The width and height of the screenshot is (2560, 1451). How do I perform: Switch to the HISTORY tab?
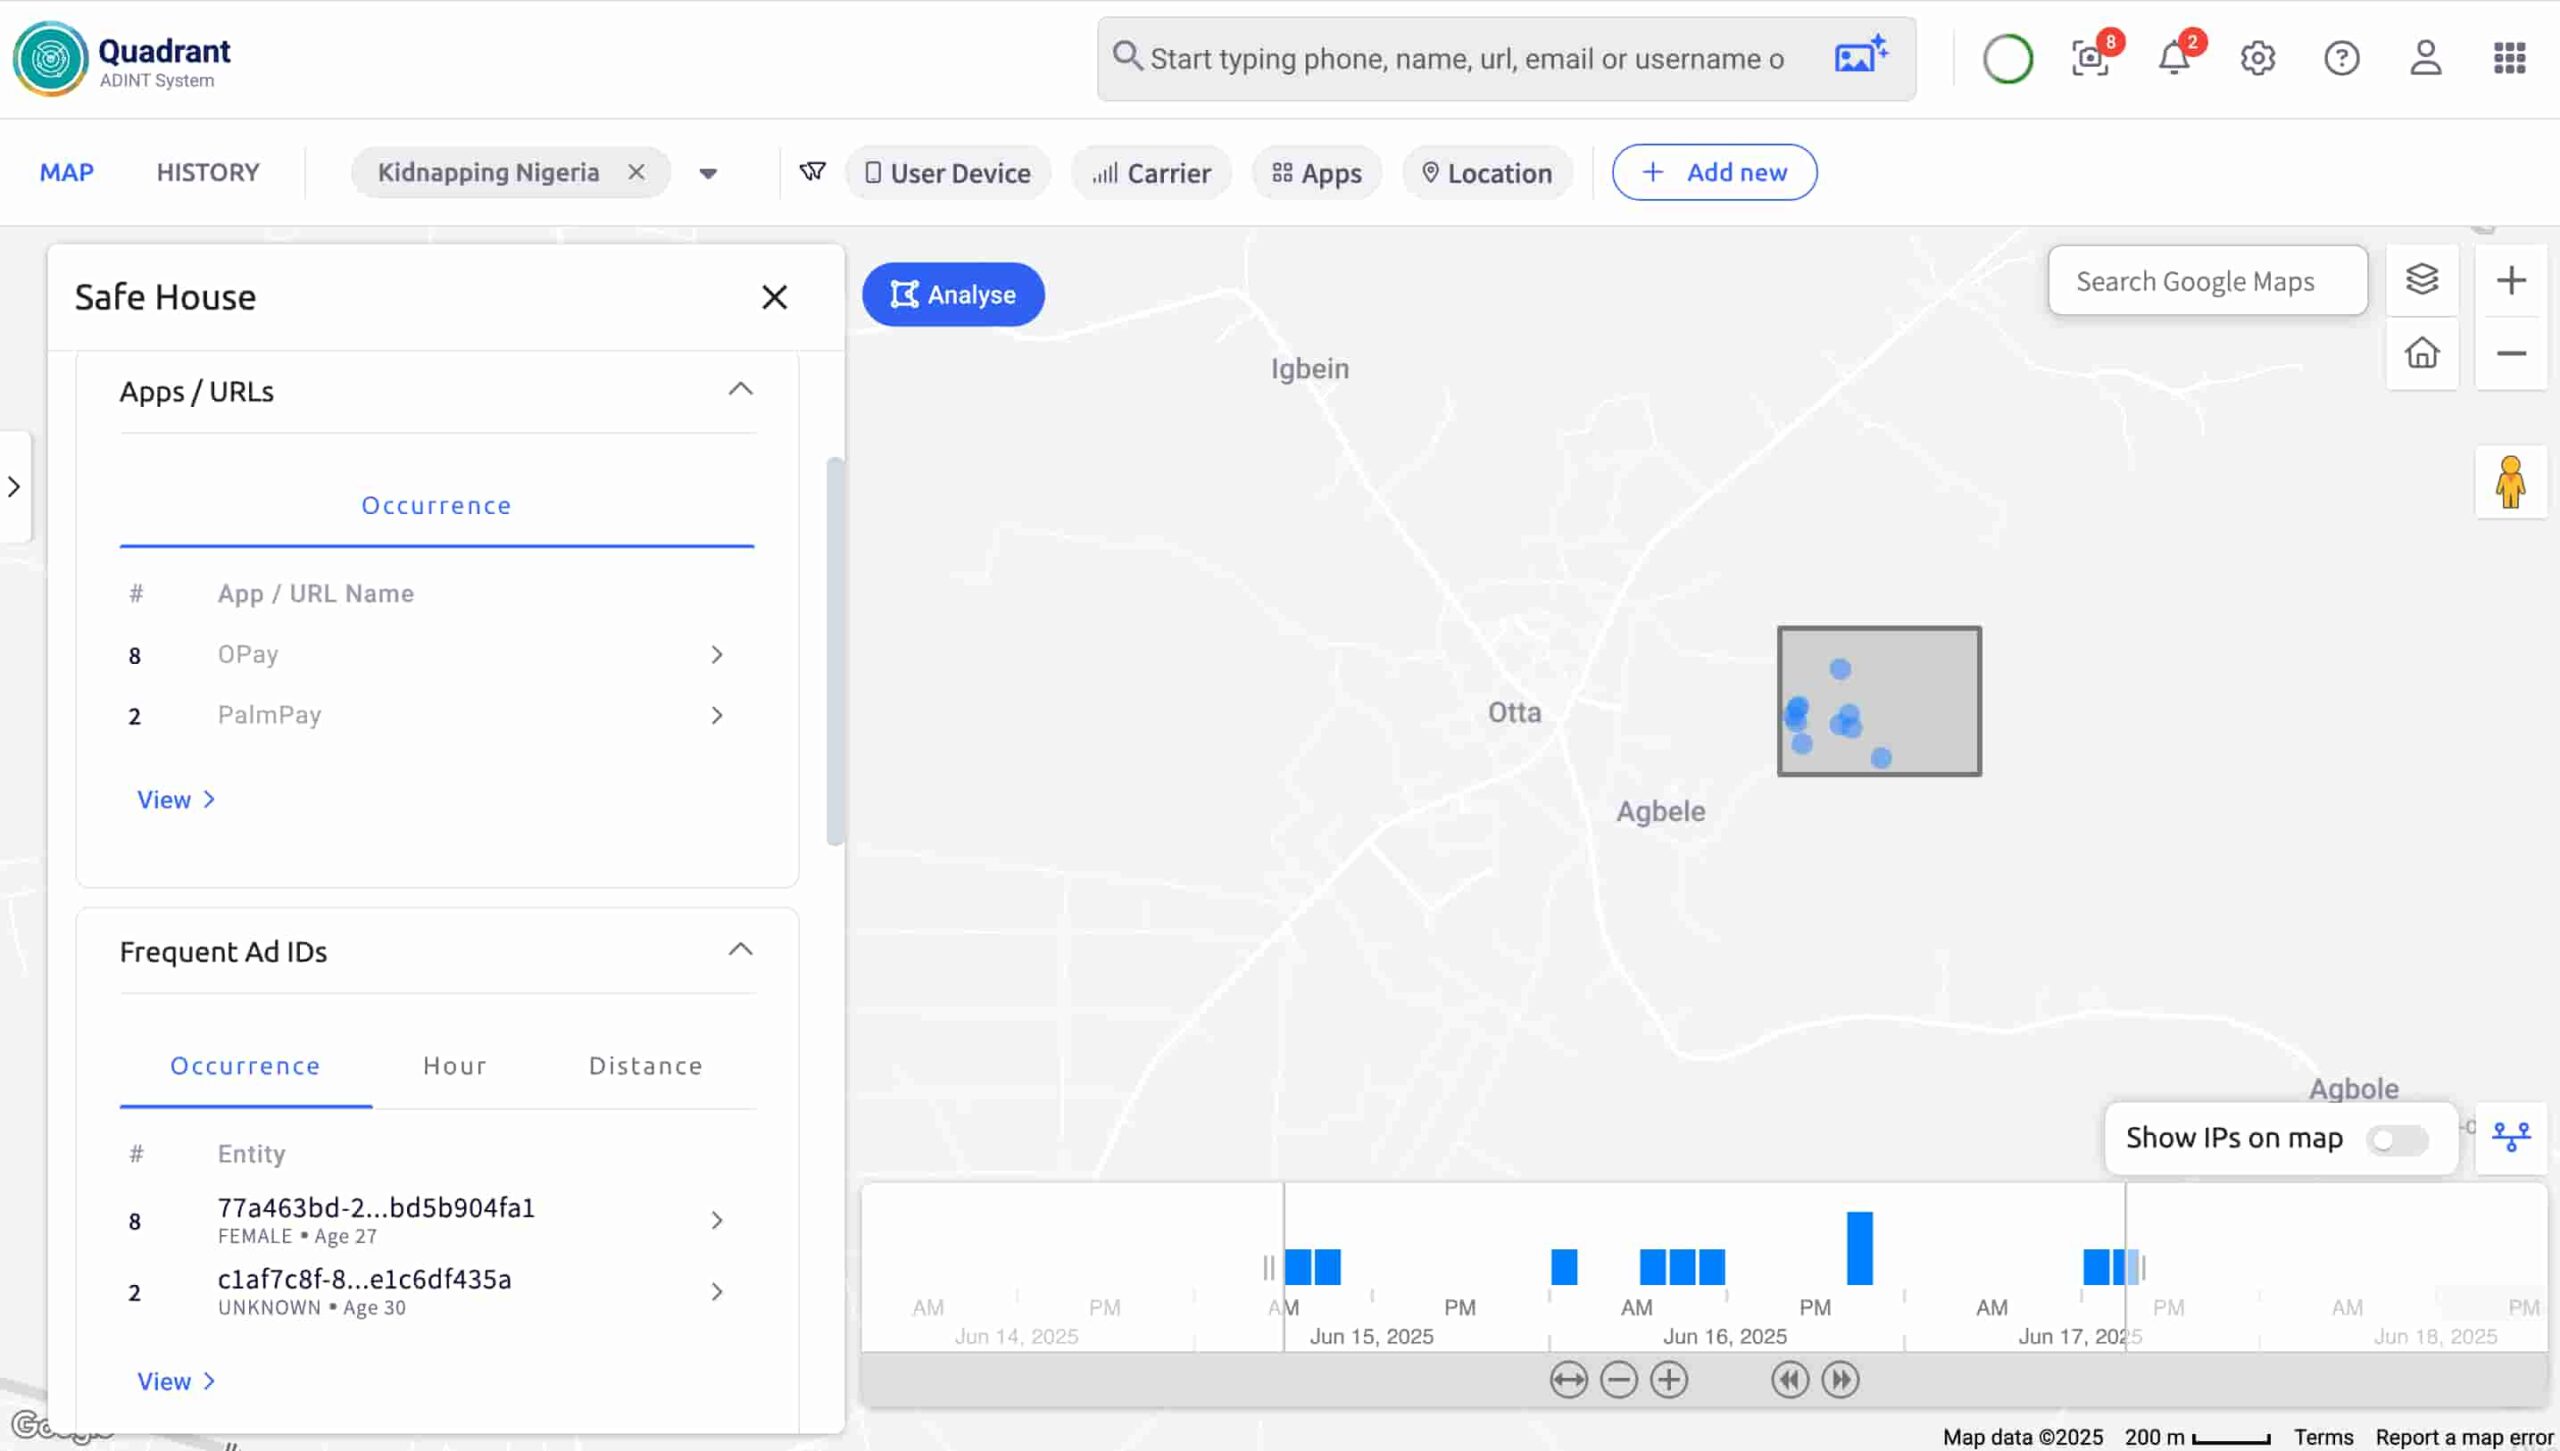coord(208,172)
